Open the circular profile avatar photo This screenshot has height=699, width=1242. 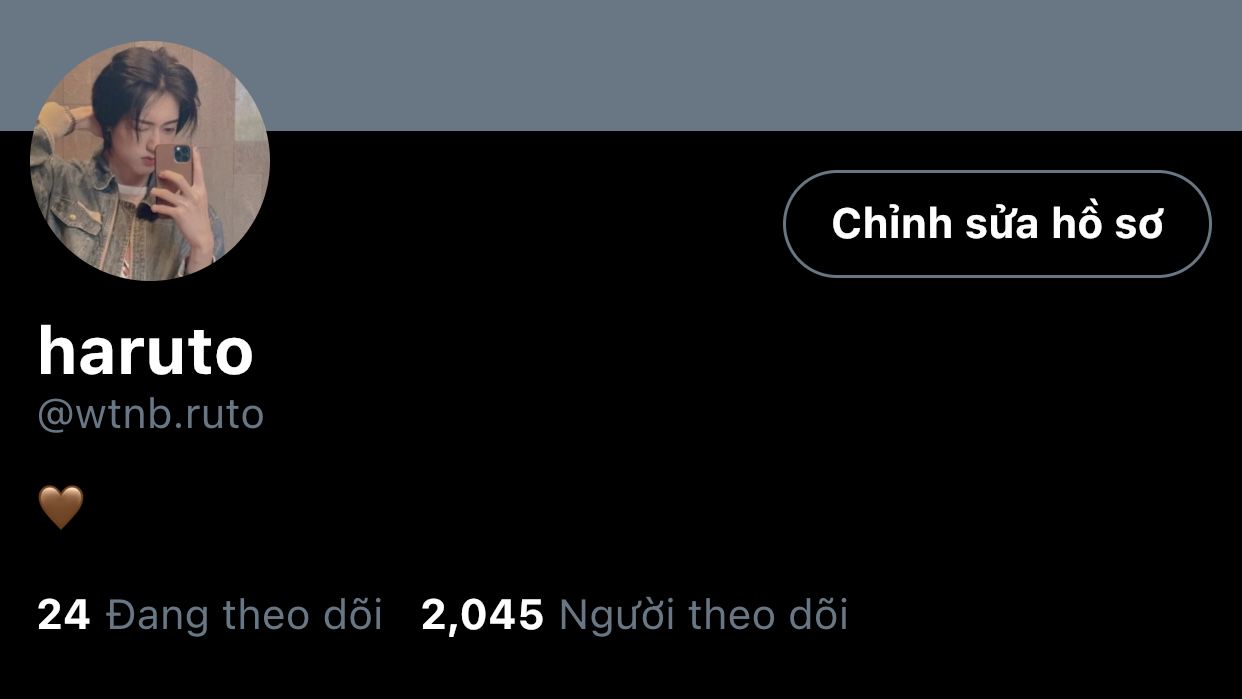pos(150,160)
